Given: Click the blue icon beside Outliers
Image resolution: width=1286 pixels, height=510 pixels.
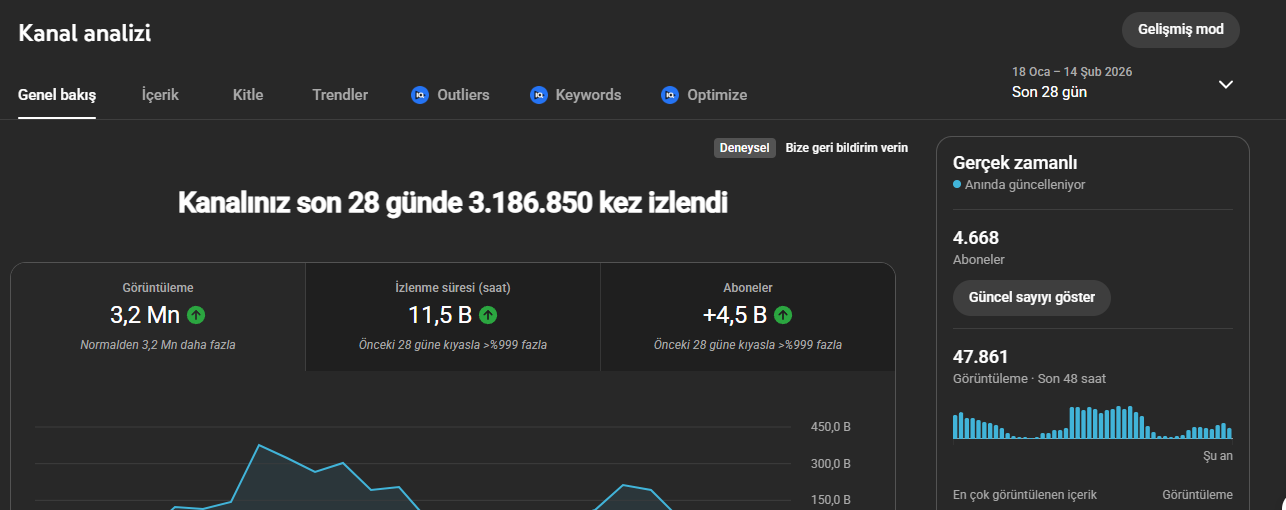Looking at the screenshot, I should (x=420, y=95).
